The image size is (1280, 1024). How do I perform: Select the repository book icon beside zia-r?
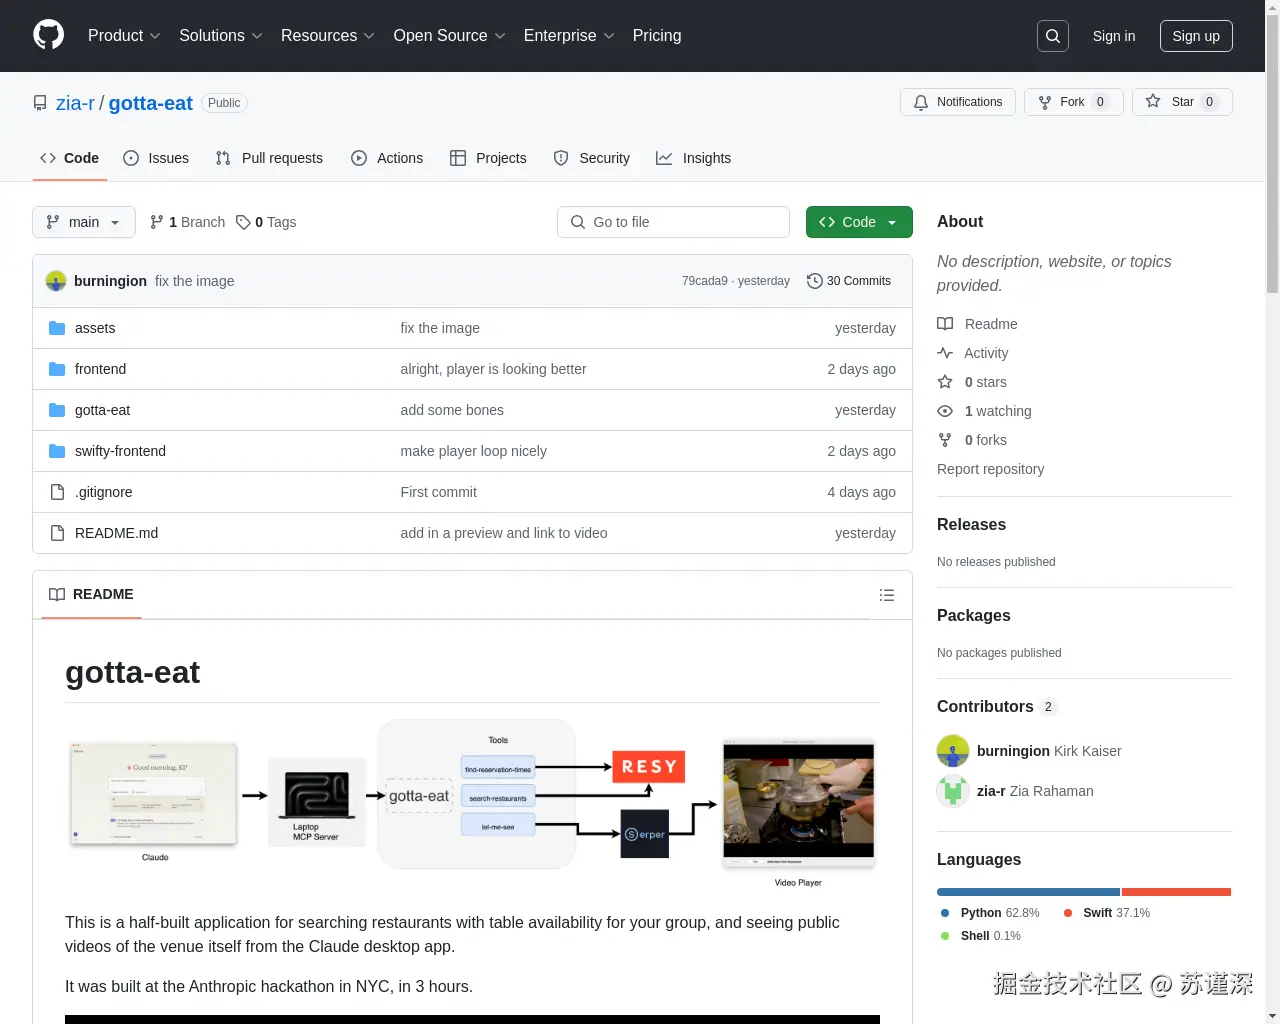click(40, 103)
